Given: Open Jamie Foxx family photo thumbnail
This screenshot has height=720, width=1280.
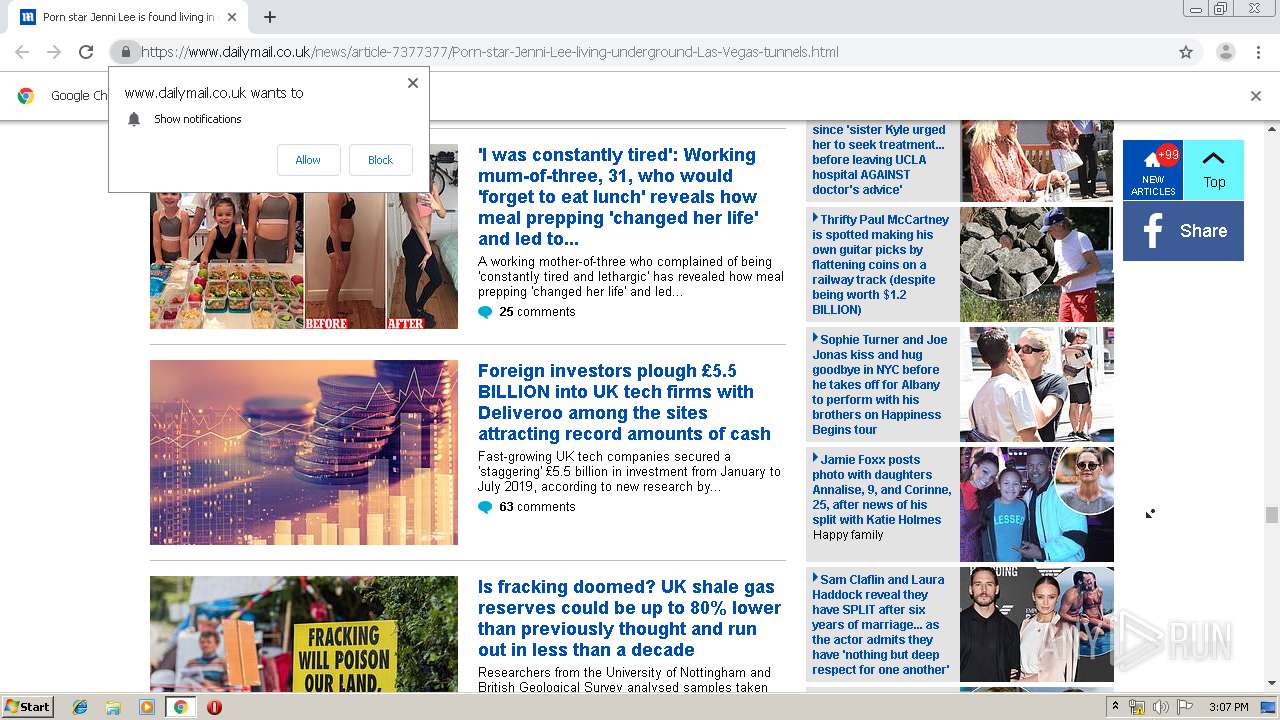Looking at the screenshot, I should click(x=1037, y=504).
